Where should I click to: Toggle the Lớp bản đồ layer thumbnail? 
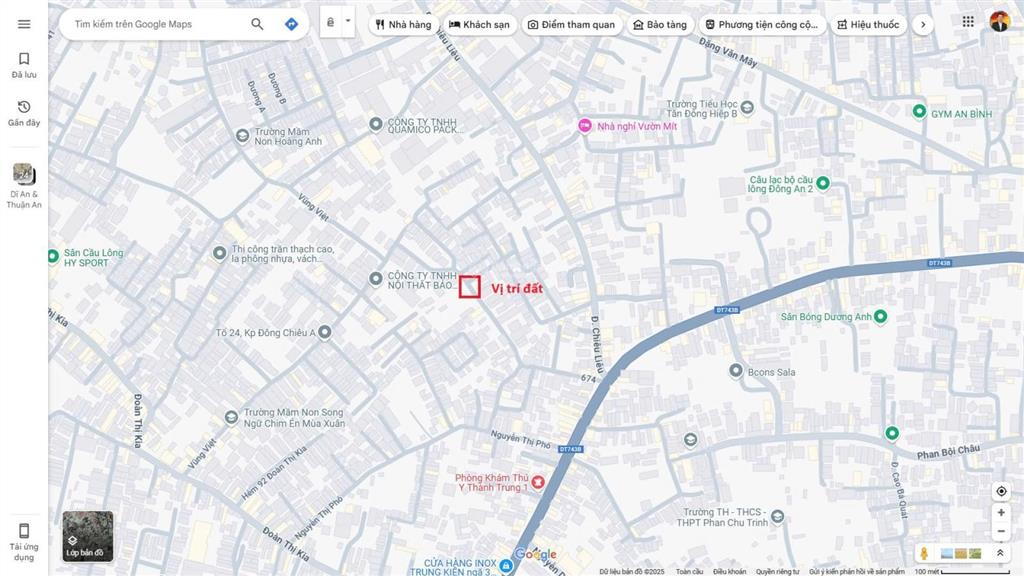[88, 537]
